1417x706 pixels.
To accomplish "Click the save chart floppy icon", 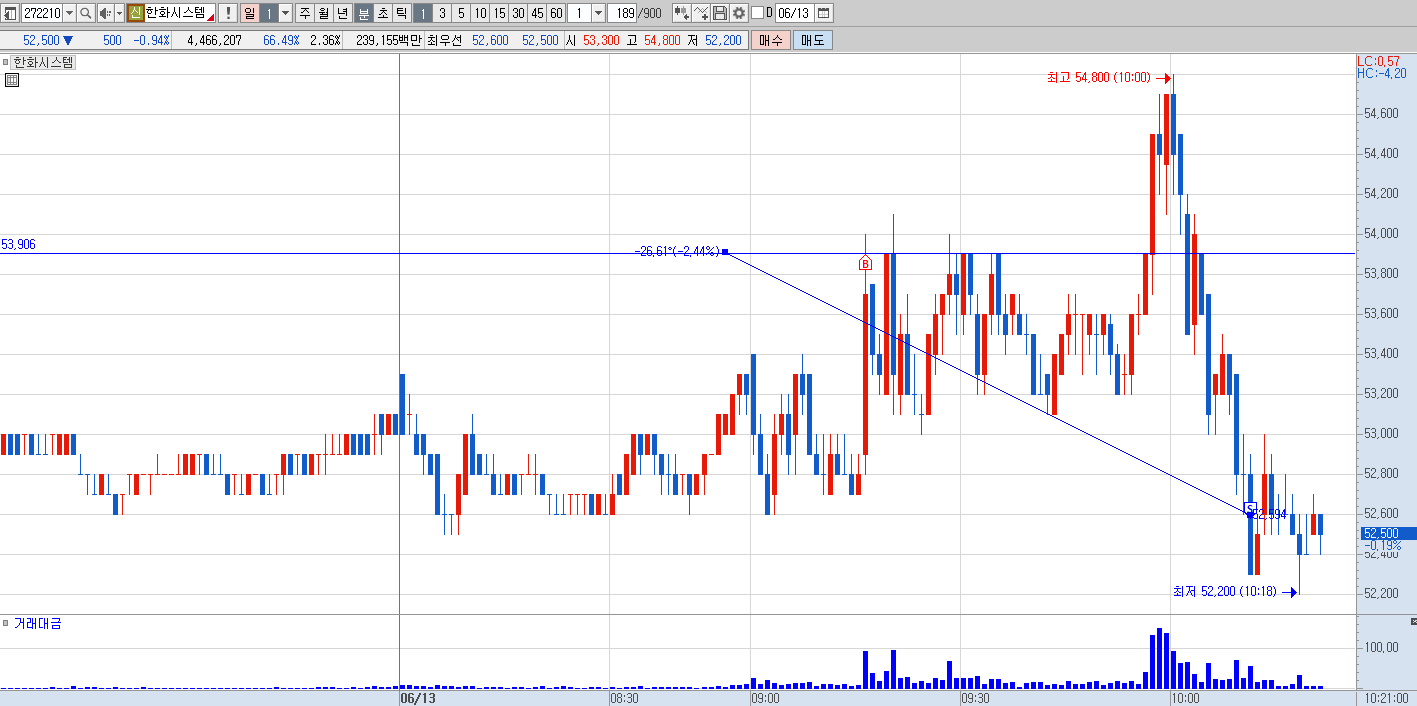I will [720, 13].
